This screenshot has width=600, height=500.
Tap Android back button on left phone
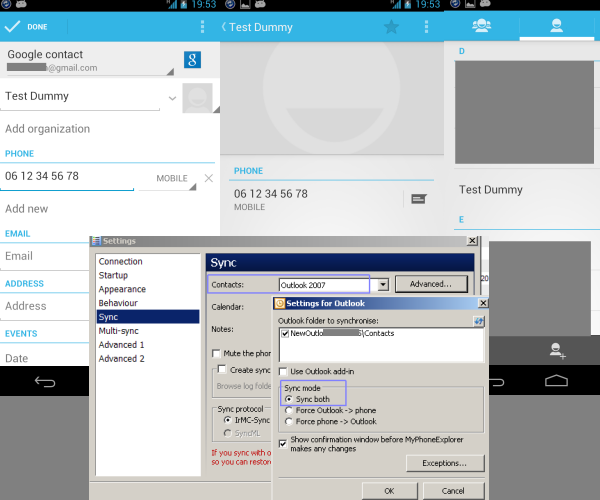[x=45, y=381]
